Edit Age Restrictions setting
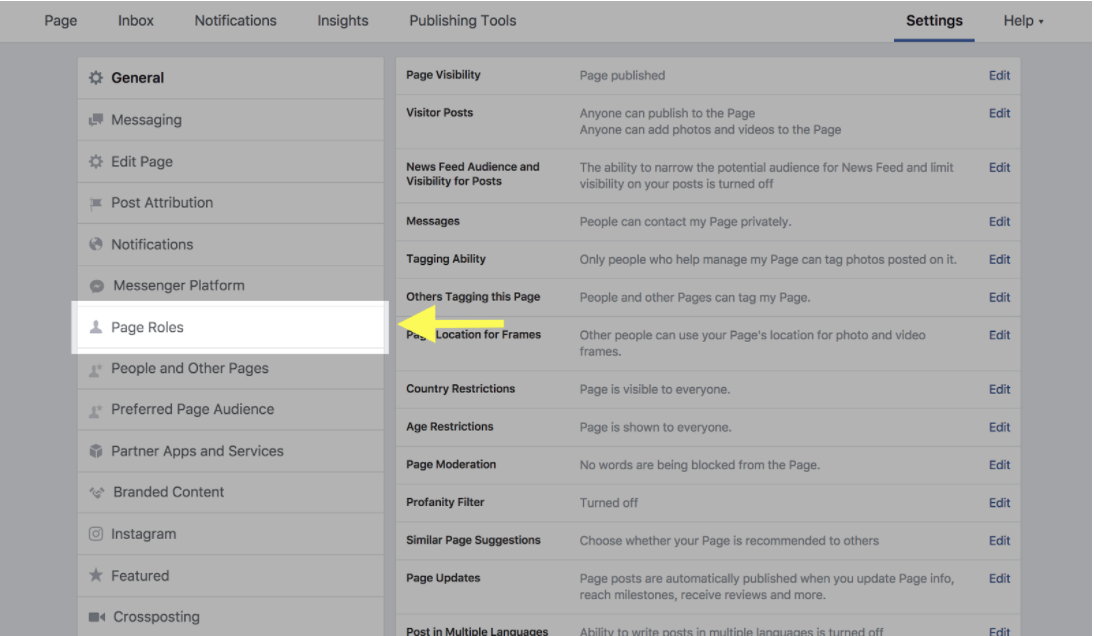 click(999, 427)
